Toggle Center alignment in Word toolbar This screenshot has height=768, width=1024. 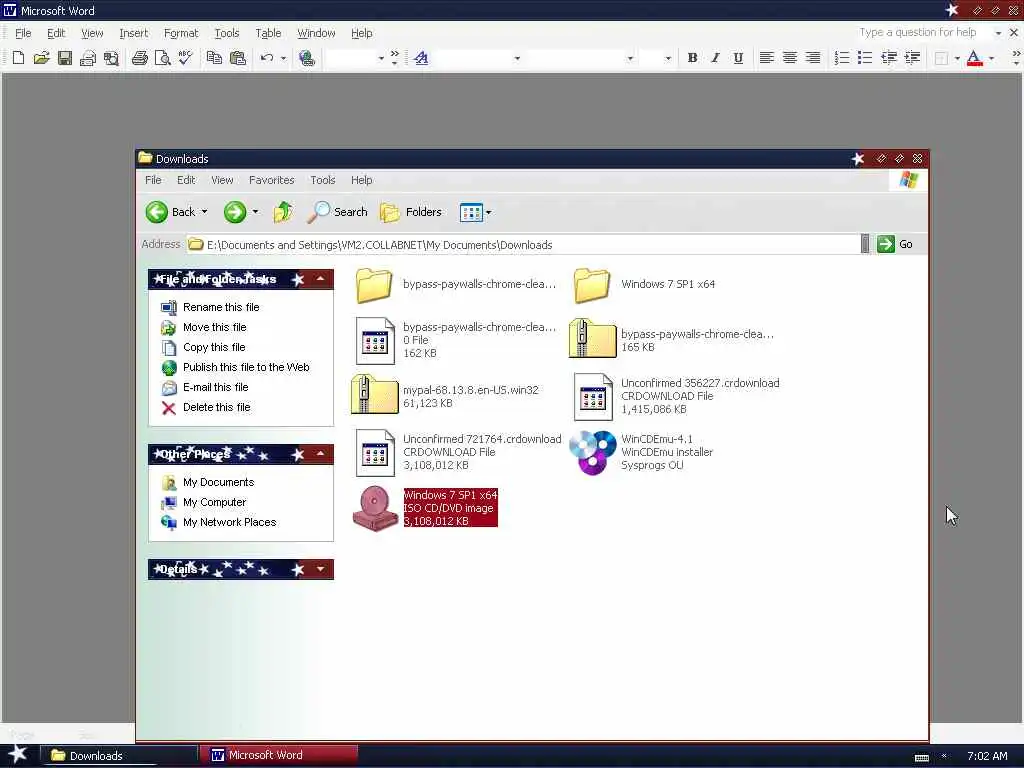tap(790, 58)
